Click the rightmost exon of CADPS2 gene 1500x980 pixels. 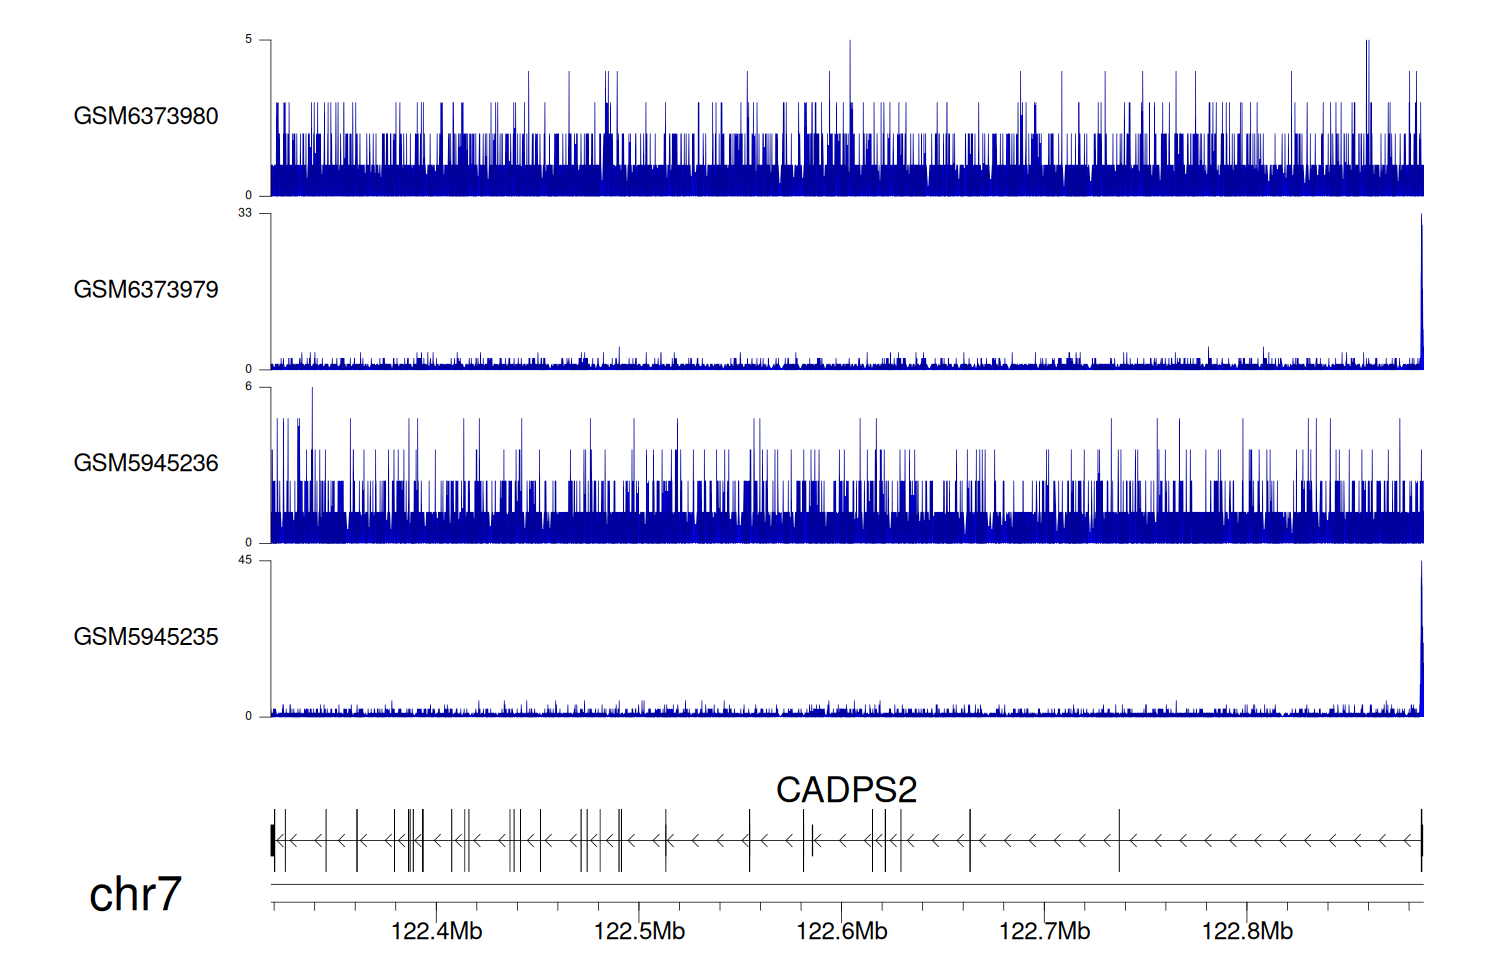click(x=1421, y=841)
